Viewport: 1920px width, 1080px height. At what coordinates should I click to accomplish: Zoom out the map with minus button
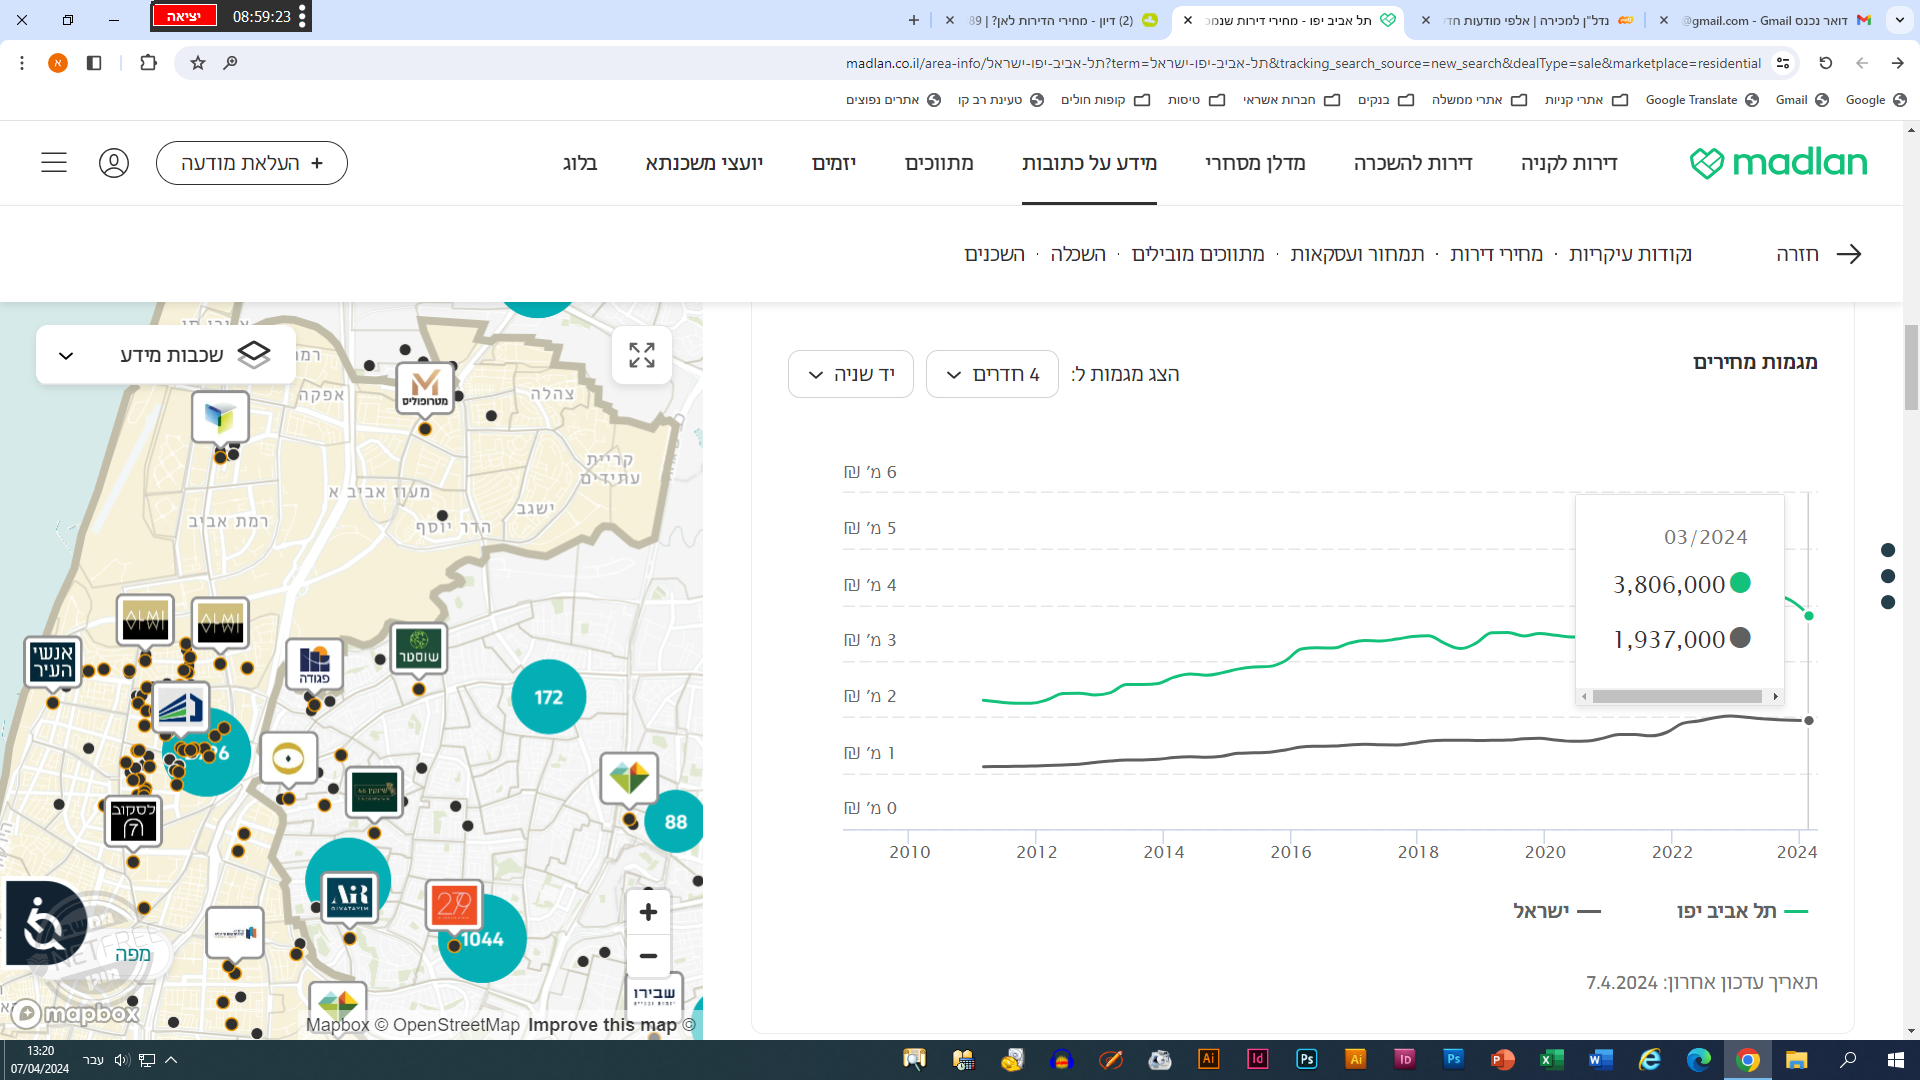coord(648,957)
